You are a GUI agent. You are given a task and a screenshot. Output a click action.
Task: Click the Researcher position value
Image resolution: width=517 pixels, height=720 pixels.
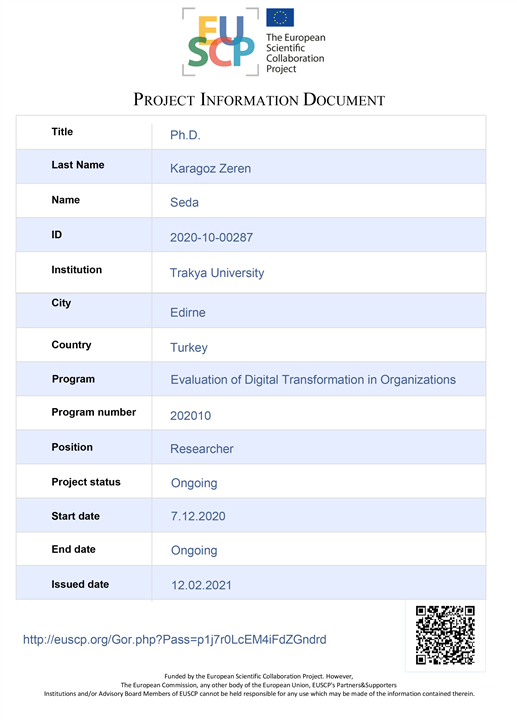point(202,449)
